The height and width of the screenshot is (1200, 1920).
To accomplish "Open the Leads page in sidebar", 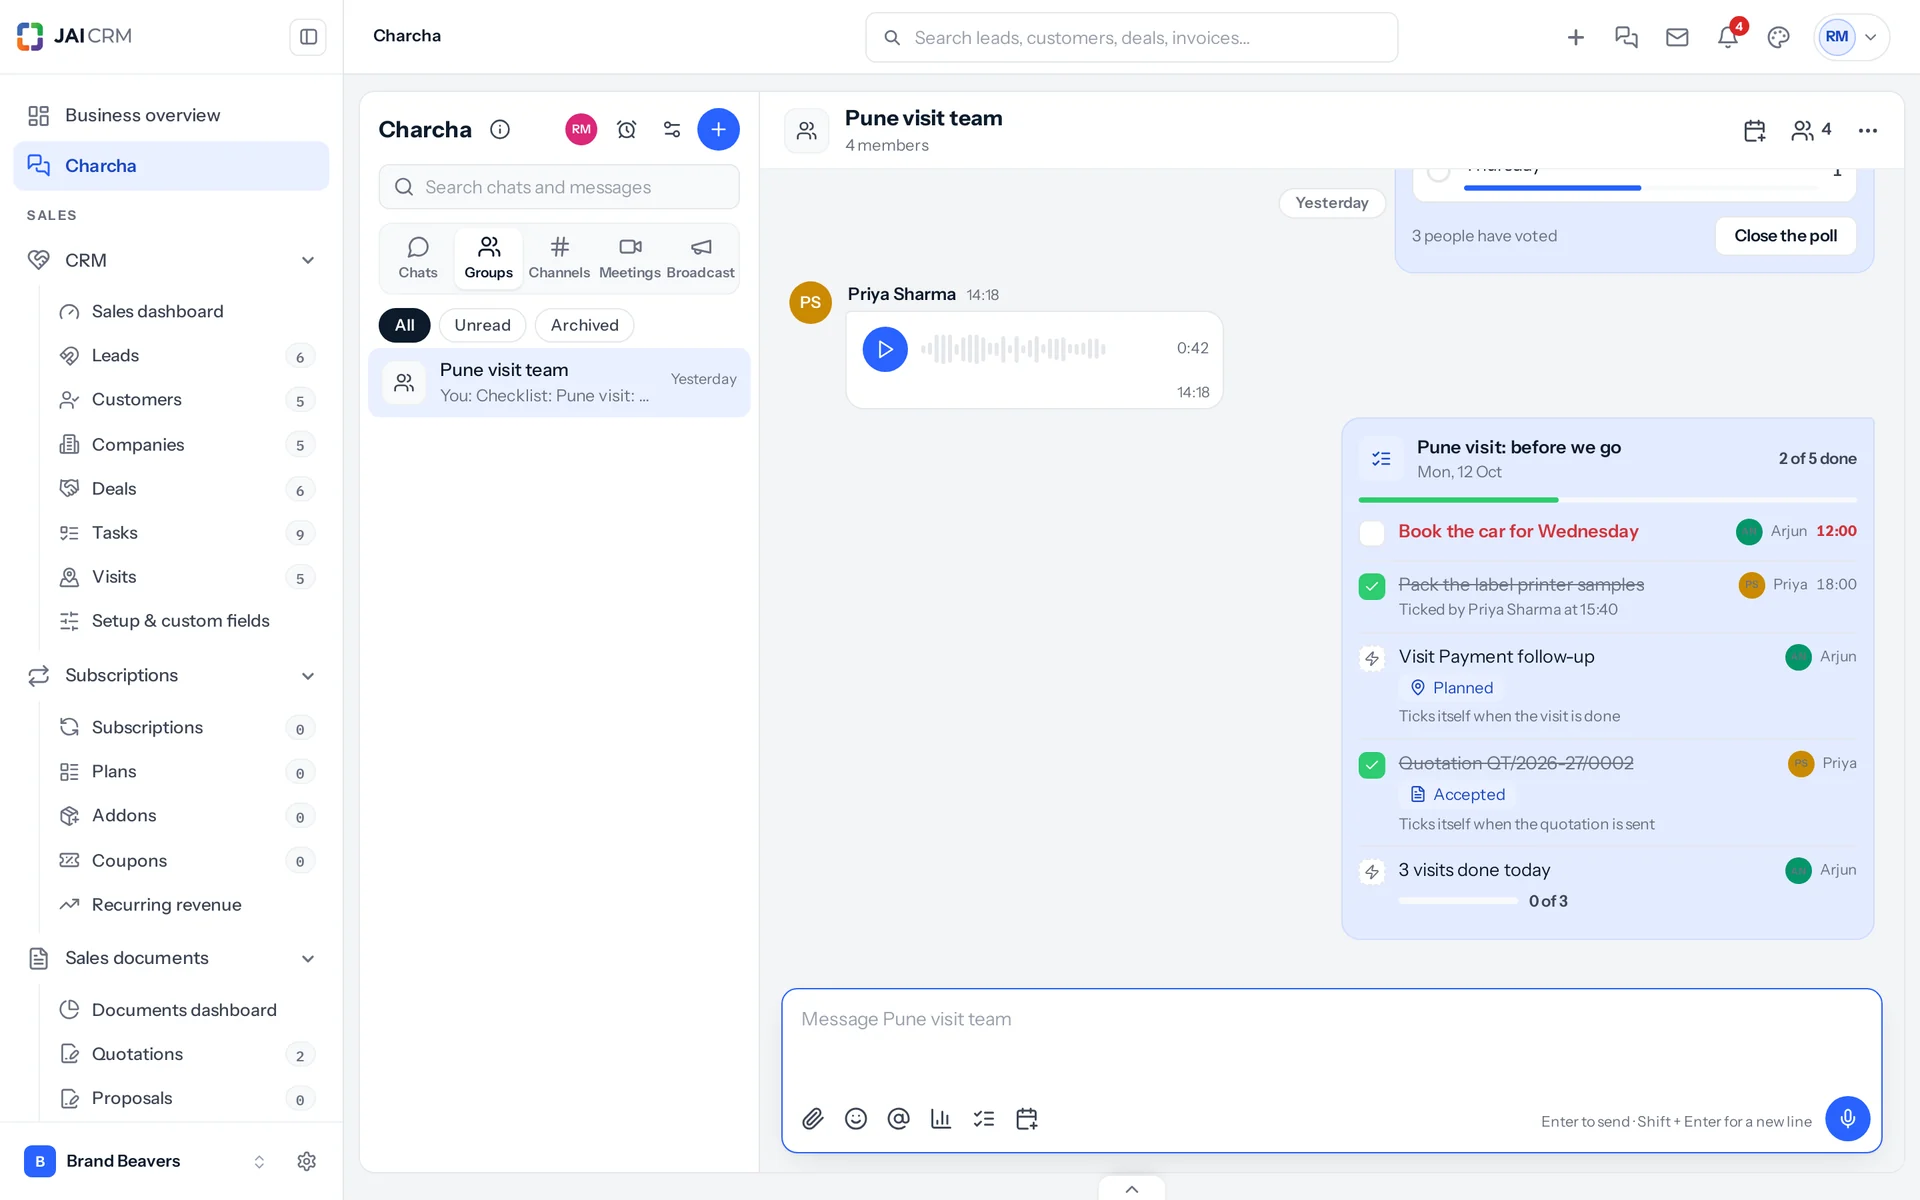I will point(186,356).
